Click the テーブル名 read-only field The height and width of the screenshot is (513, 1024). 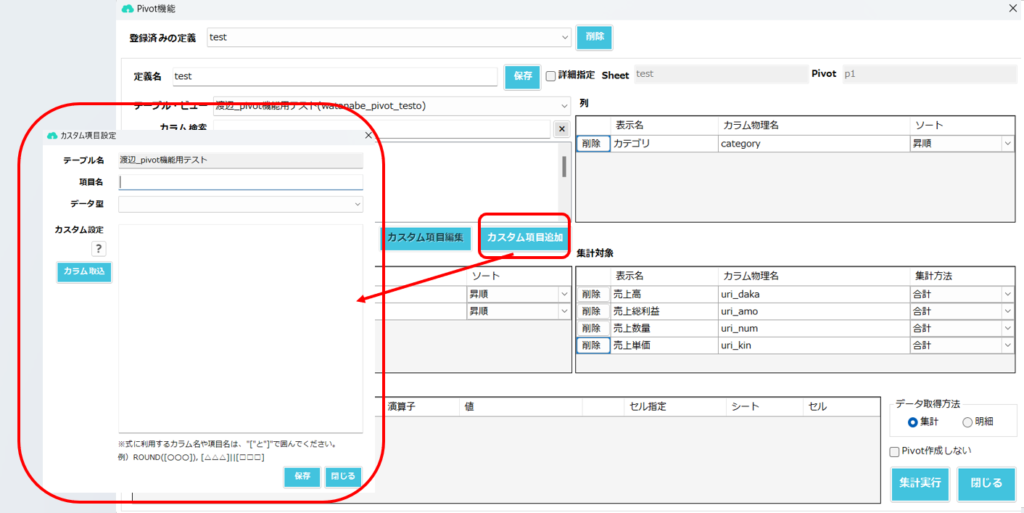(240, 160)
